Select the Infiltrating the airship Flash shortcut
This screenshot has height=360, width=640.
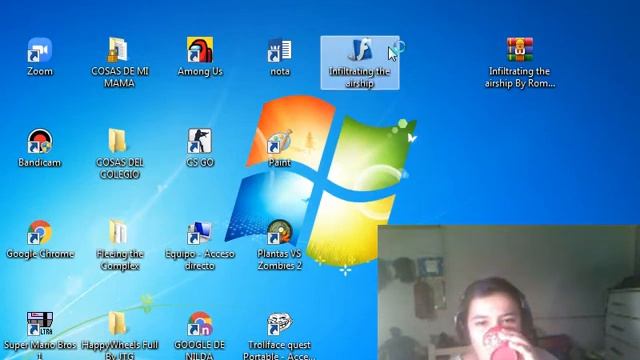[x=360, y=62]
